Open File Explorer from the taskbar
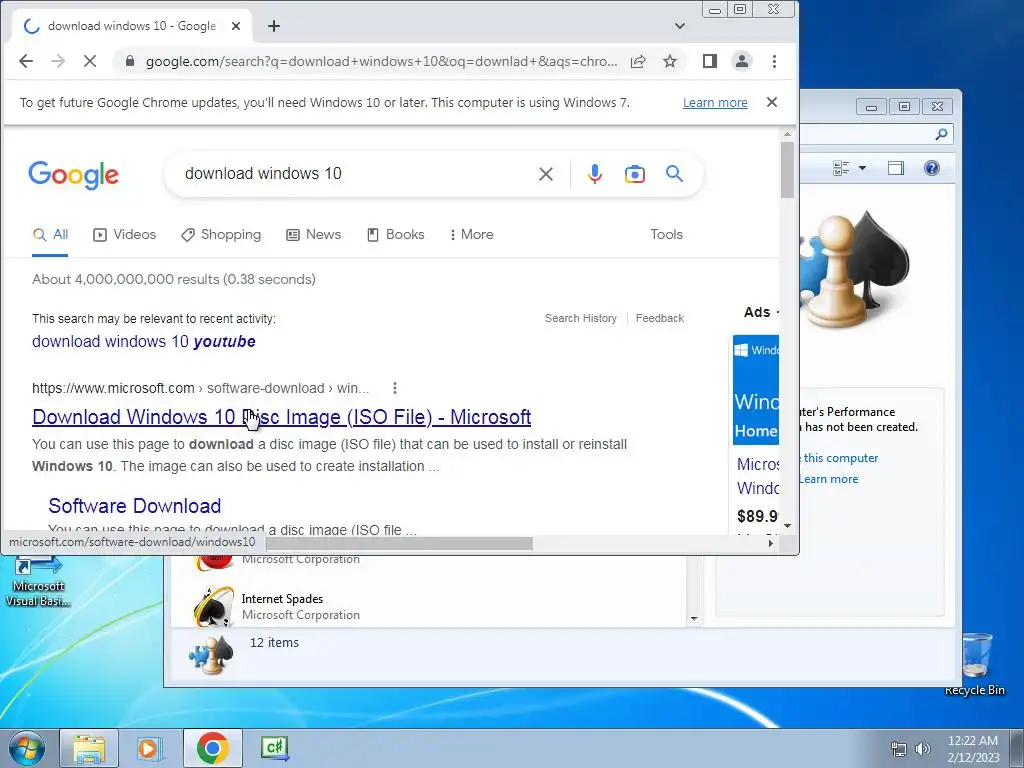Image resolution: width=1024 pixels, height=768 pixels. point(89,748)
